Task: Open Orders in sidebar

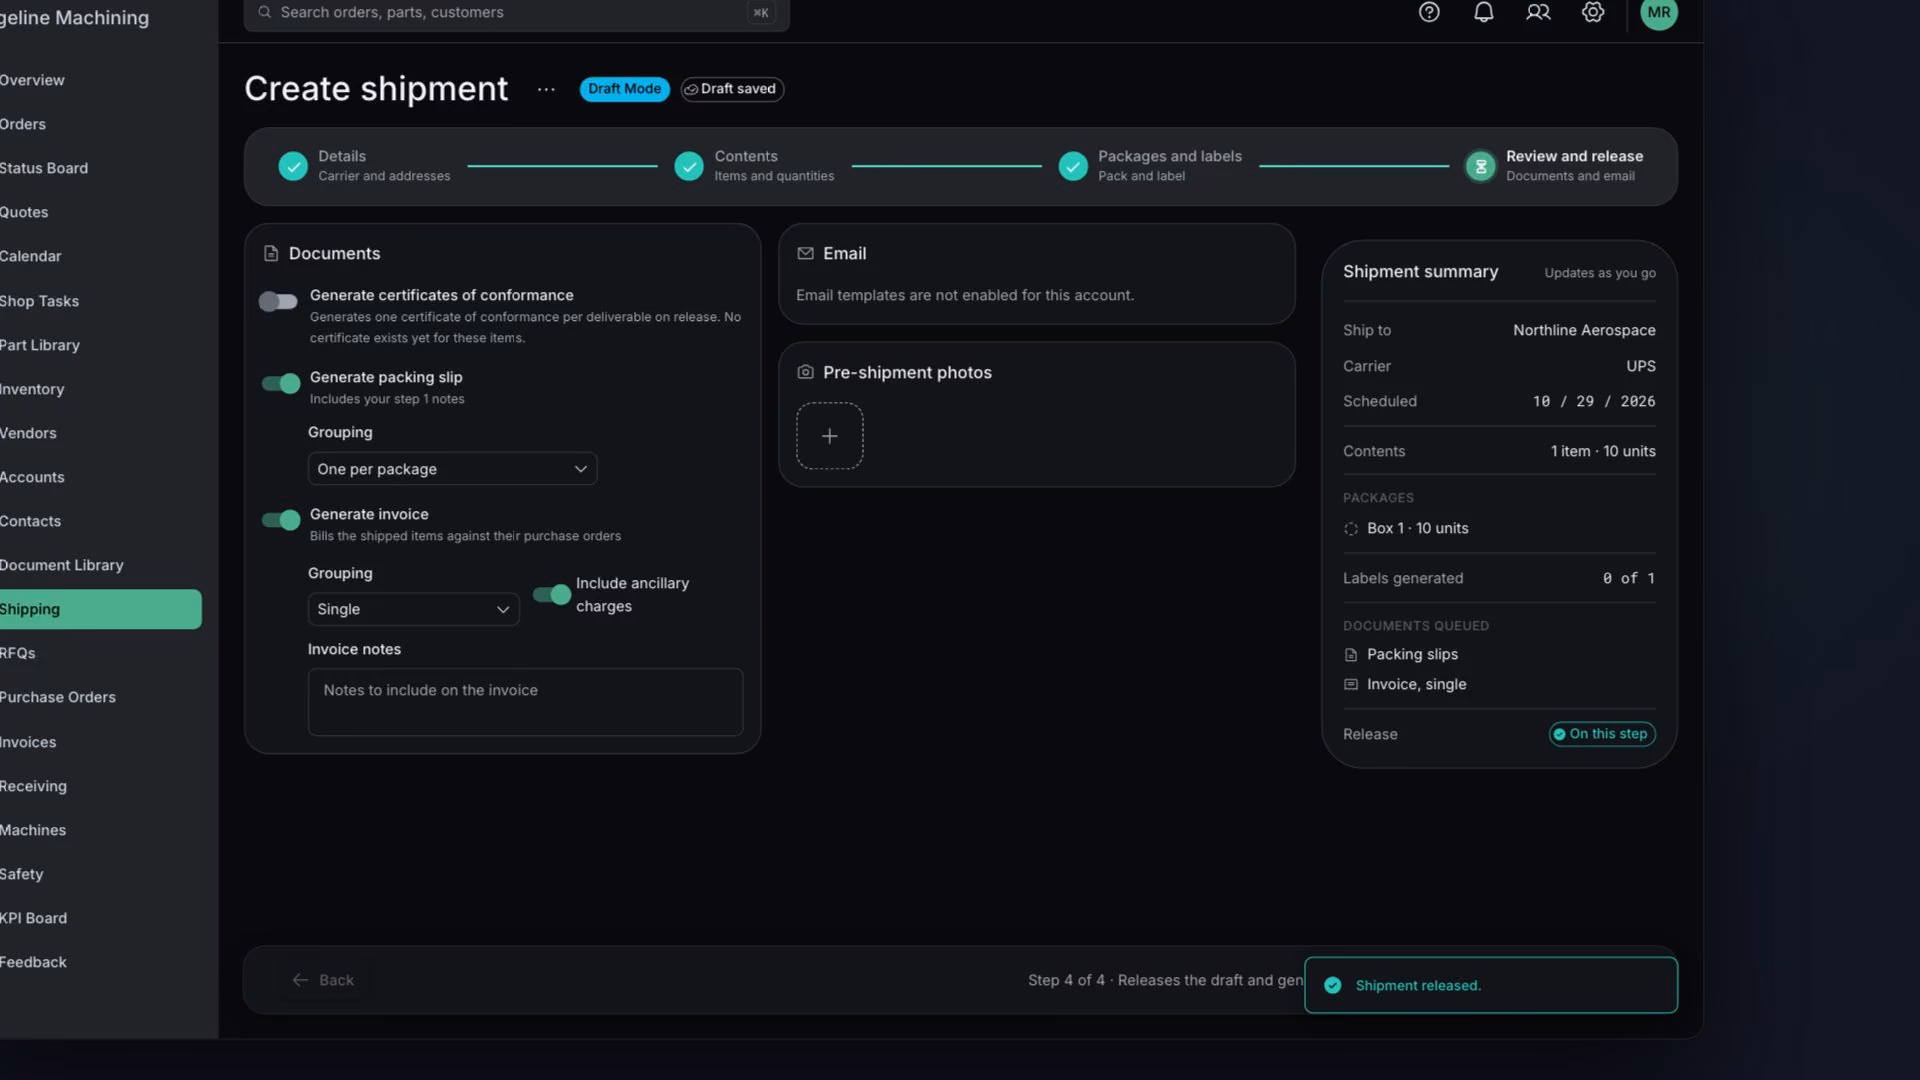Action: 100,124
